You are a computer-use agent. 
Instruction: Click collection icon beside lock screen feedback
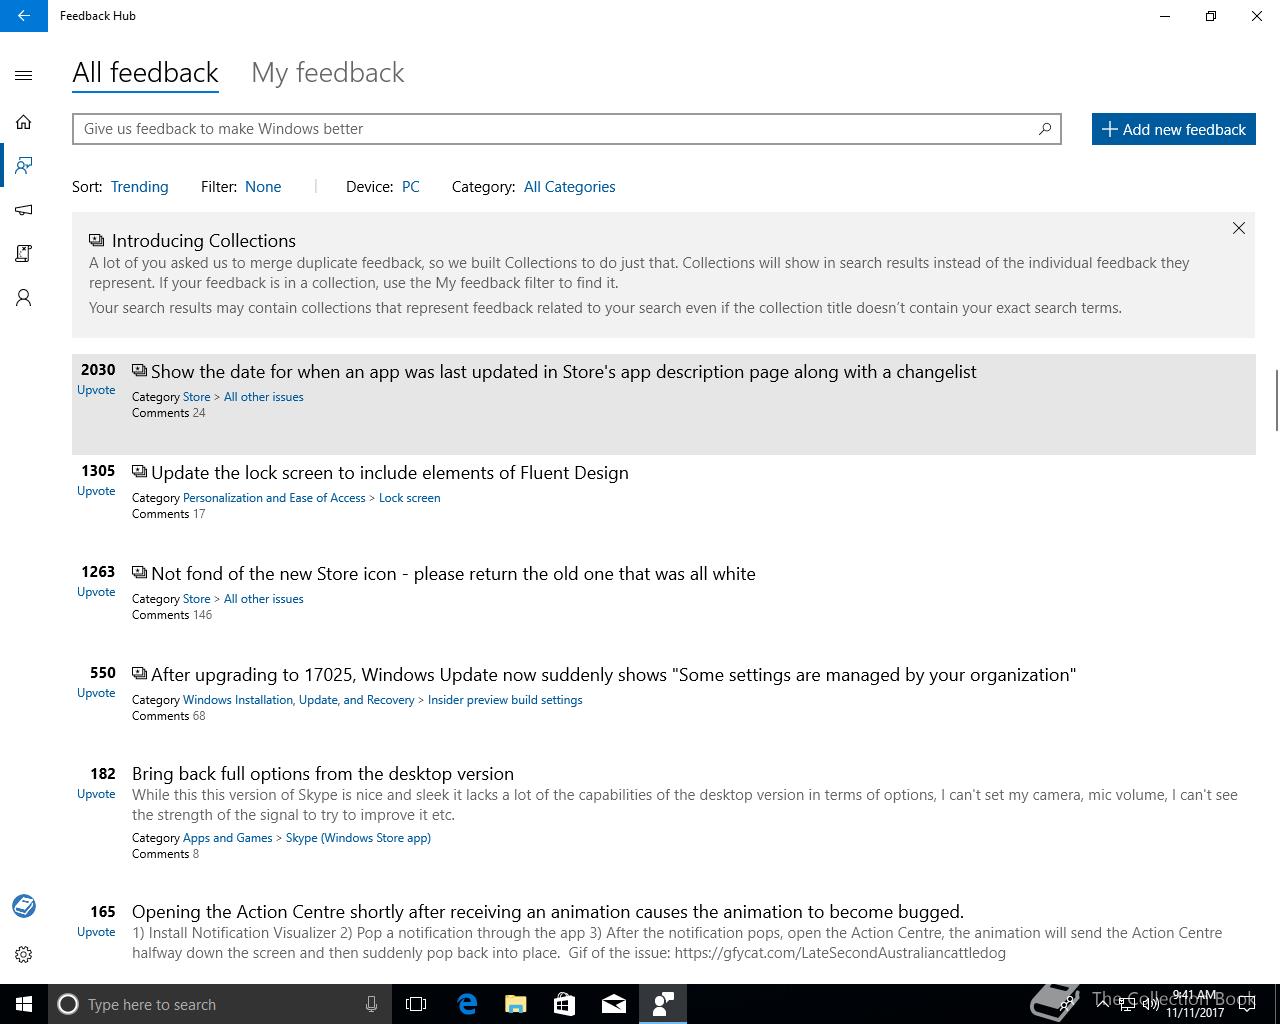point(139,472)
